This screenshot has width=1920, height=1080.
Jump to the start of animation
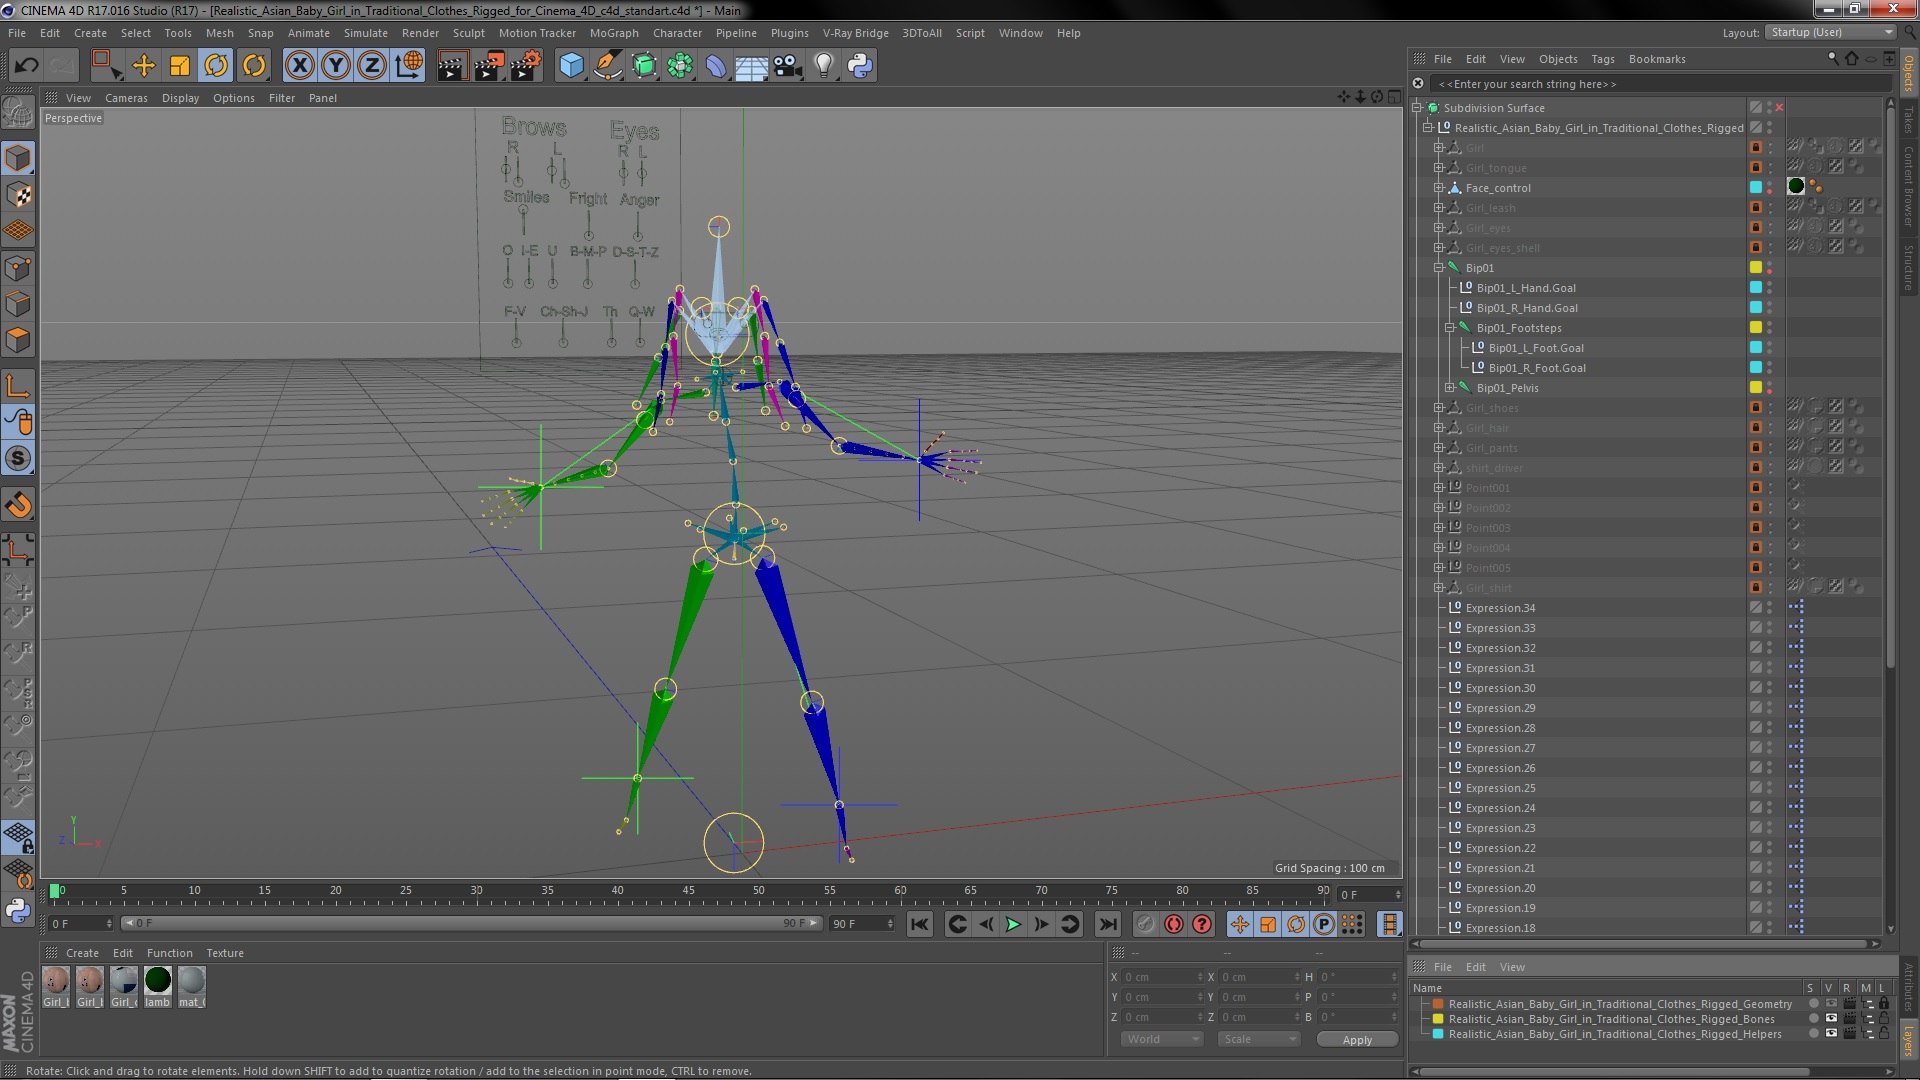920,925
